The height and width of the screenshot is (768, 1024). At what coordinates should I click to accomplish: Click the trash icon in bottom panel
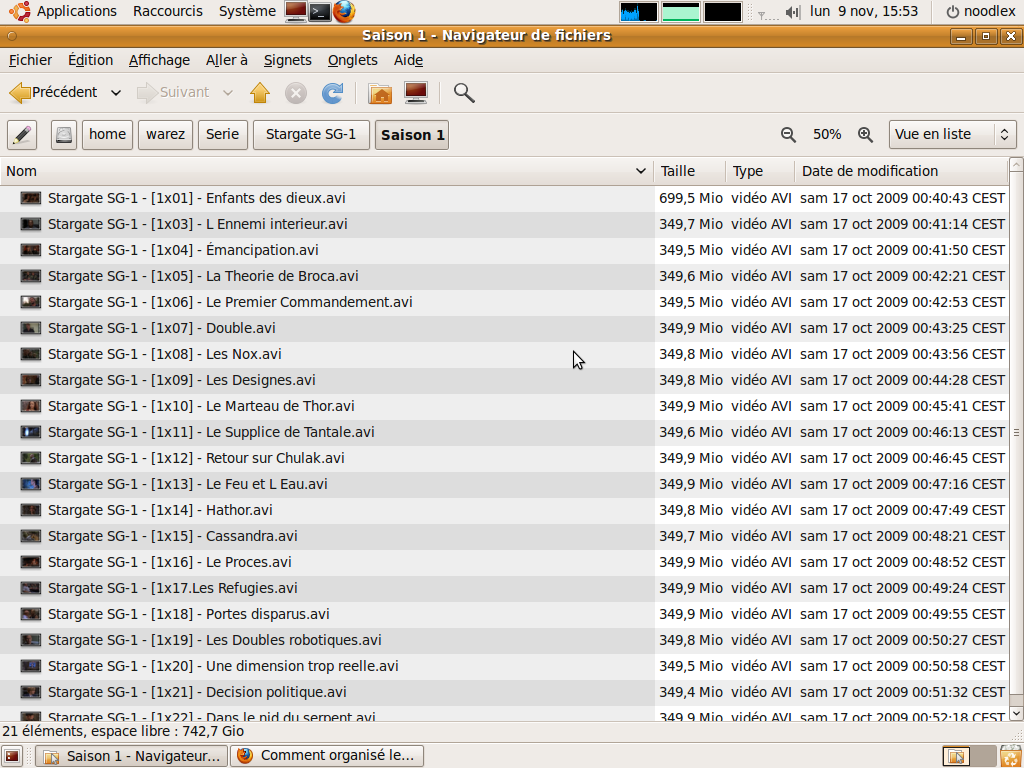coord(1011,756)
